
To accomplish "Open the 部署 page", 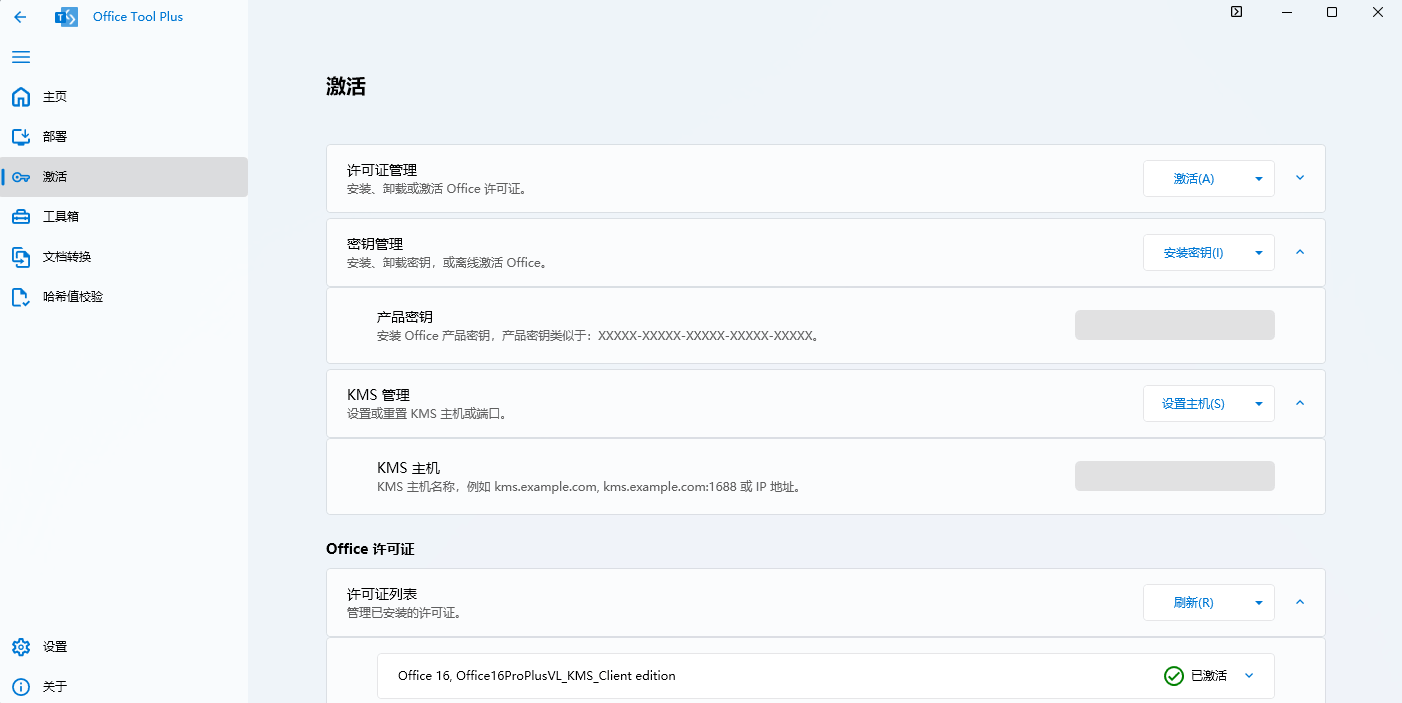I will [124, 137].
